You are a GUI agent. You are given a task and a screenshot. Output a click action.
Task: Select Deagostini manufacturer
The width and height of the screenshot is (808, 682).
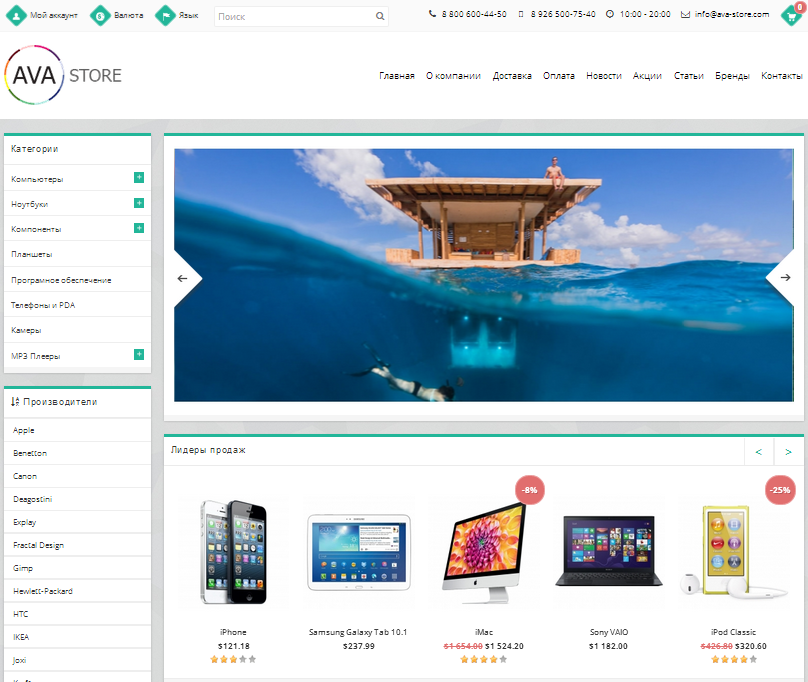point(32,500)
